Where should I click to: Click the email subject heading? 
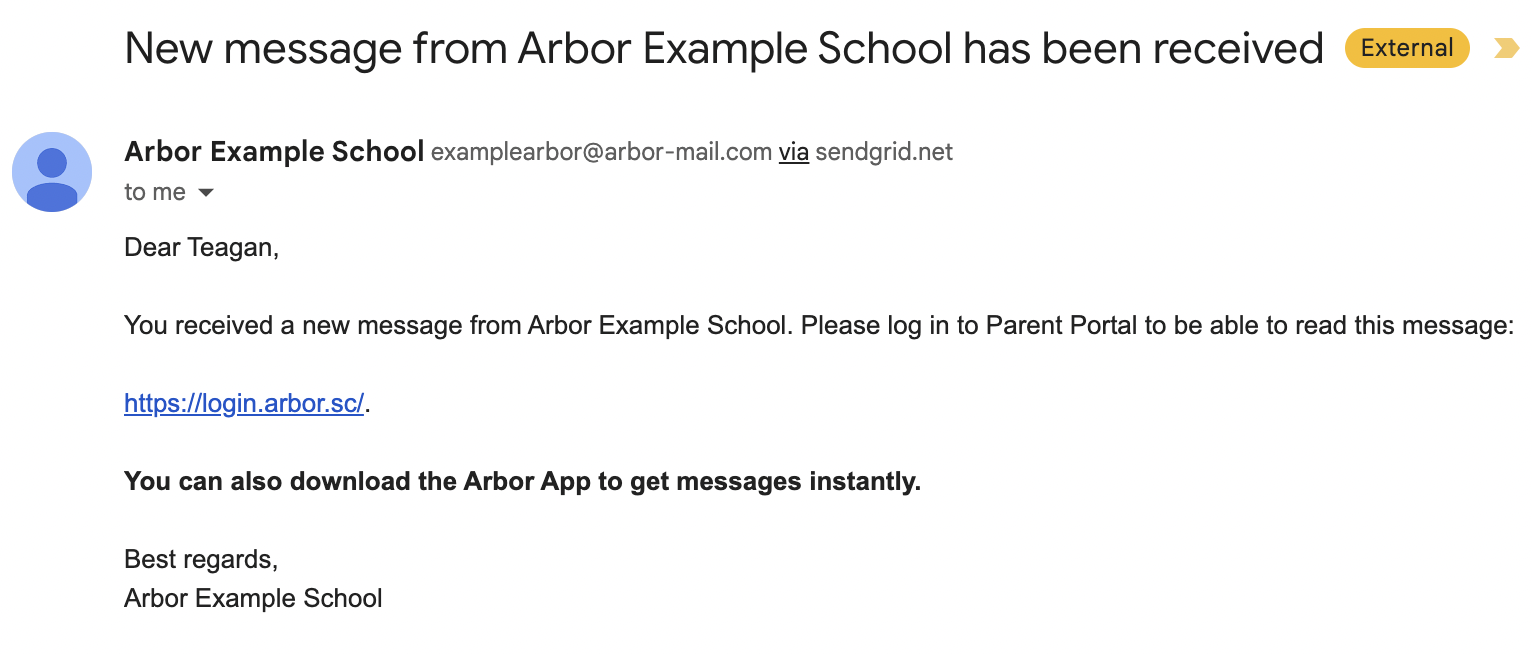(723, 48)
